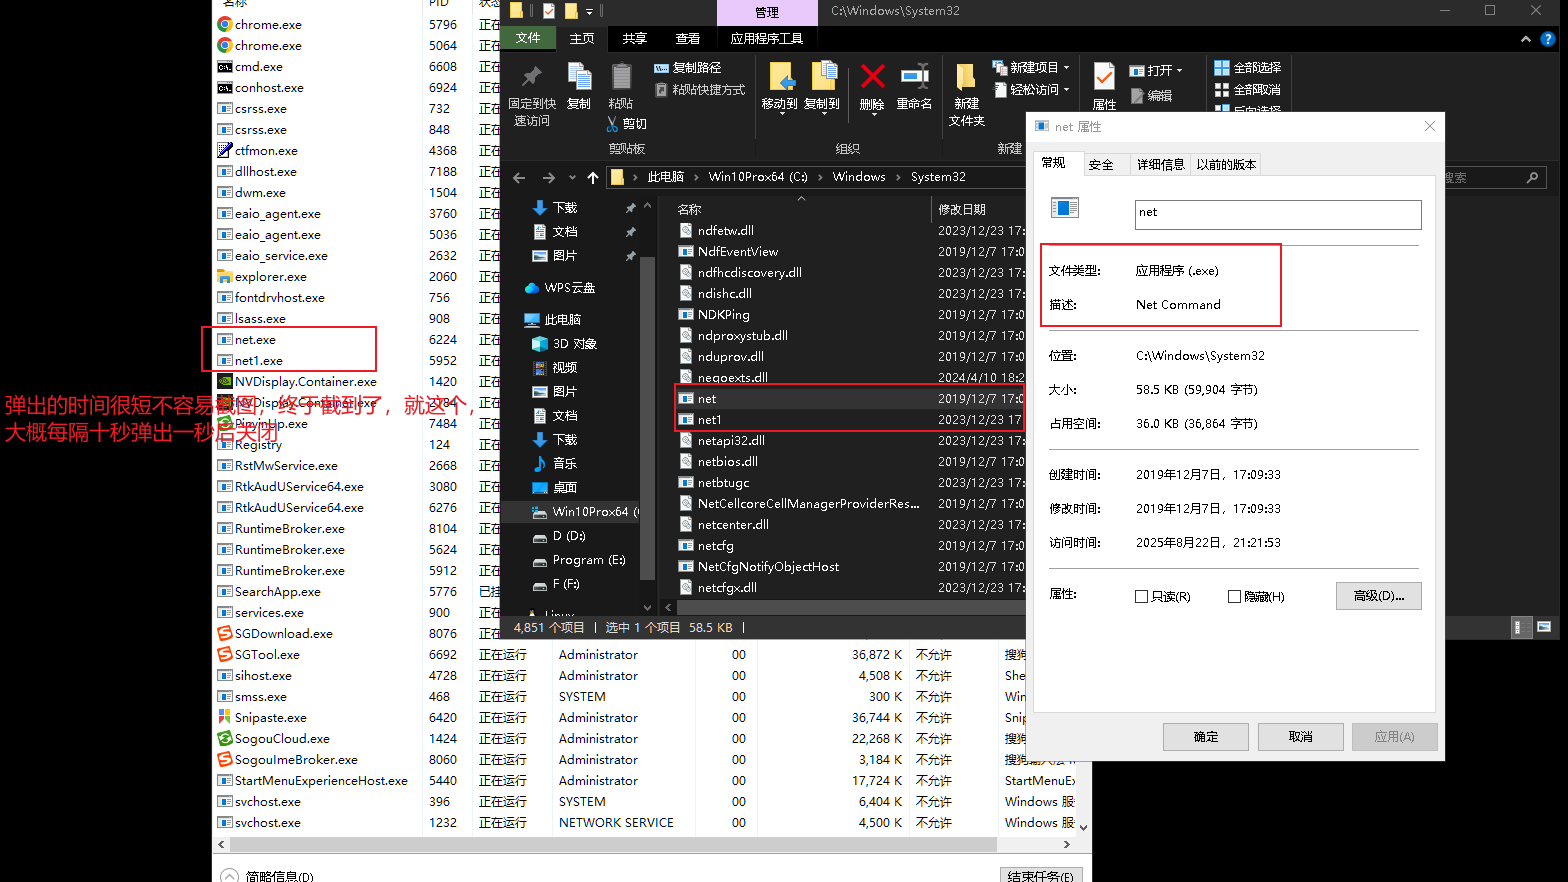Click the Snipaste.exe process icon

pos(225,717)
